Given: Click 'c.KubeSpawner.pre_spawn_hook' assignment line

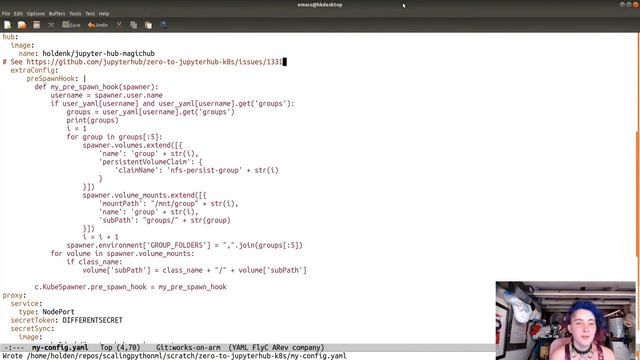Looking at the screenshot, I should (131, 287).
